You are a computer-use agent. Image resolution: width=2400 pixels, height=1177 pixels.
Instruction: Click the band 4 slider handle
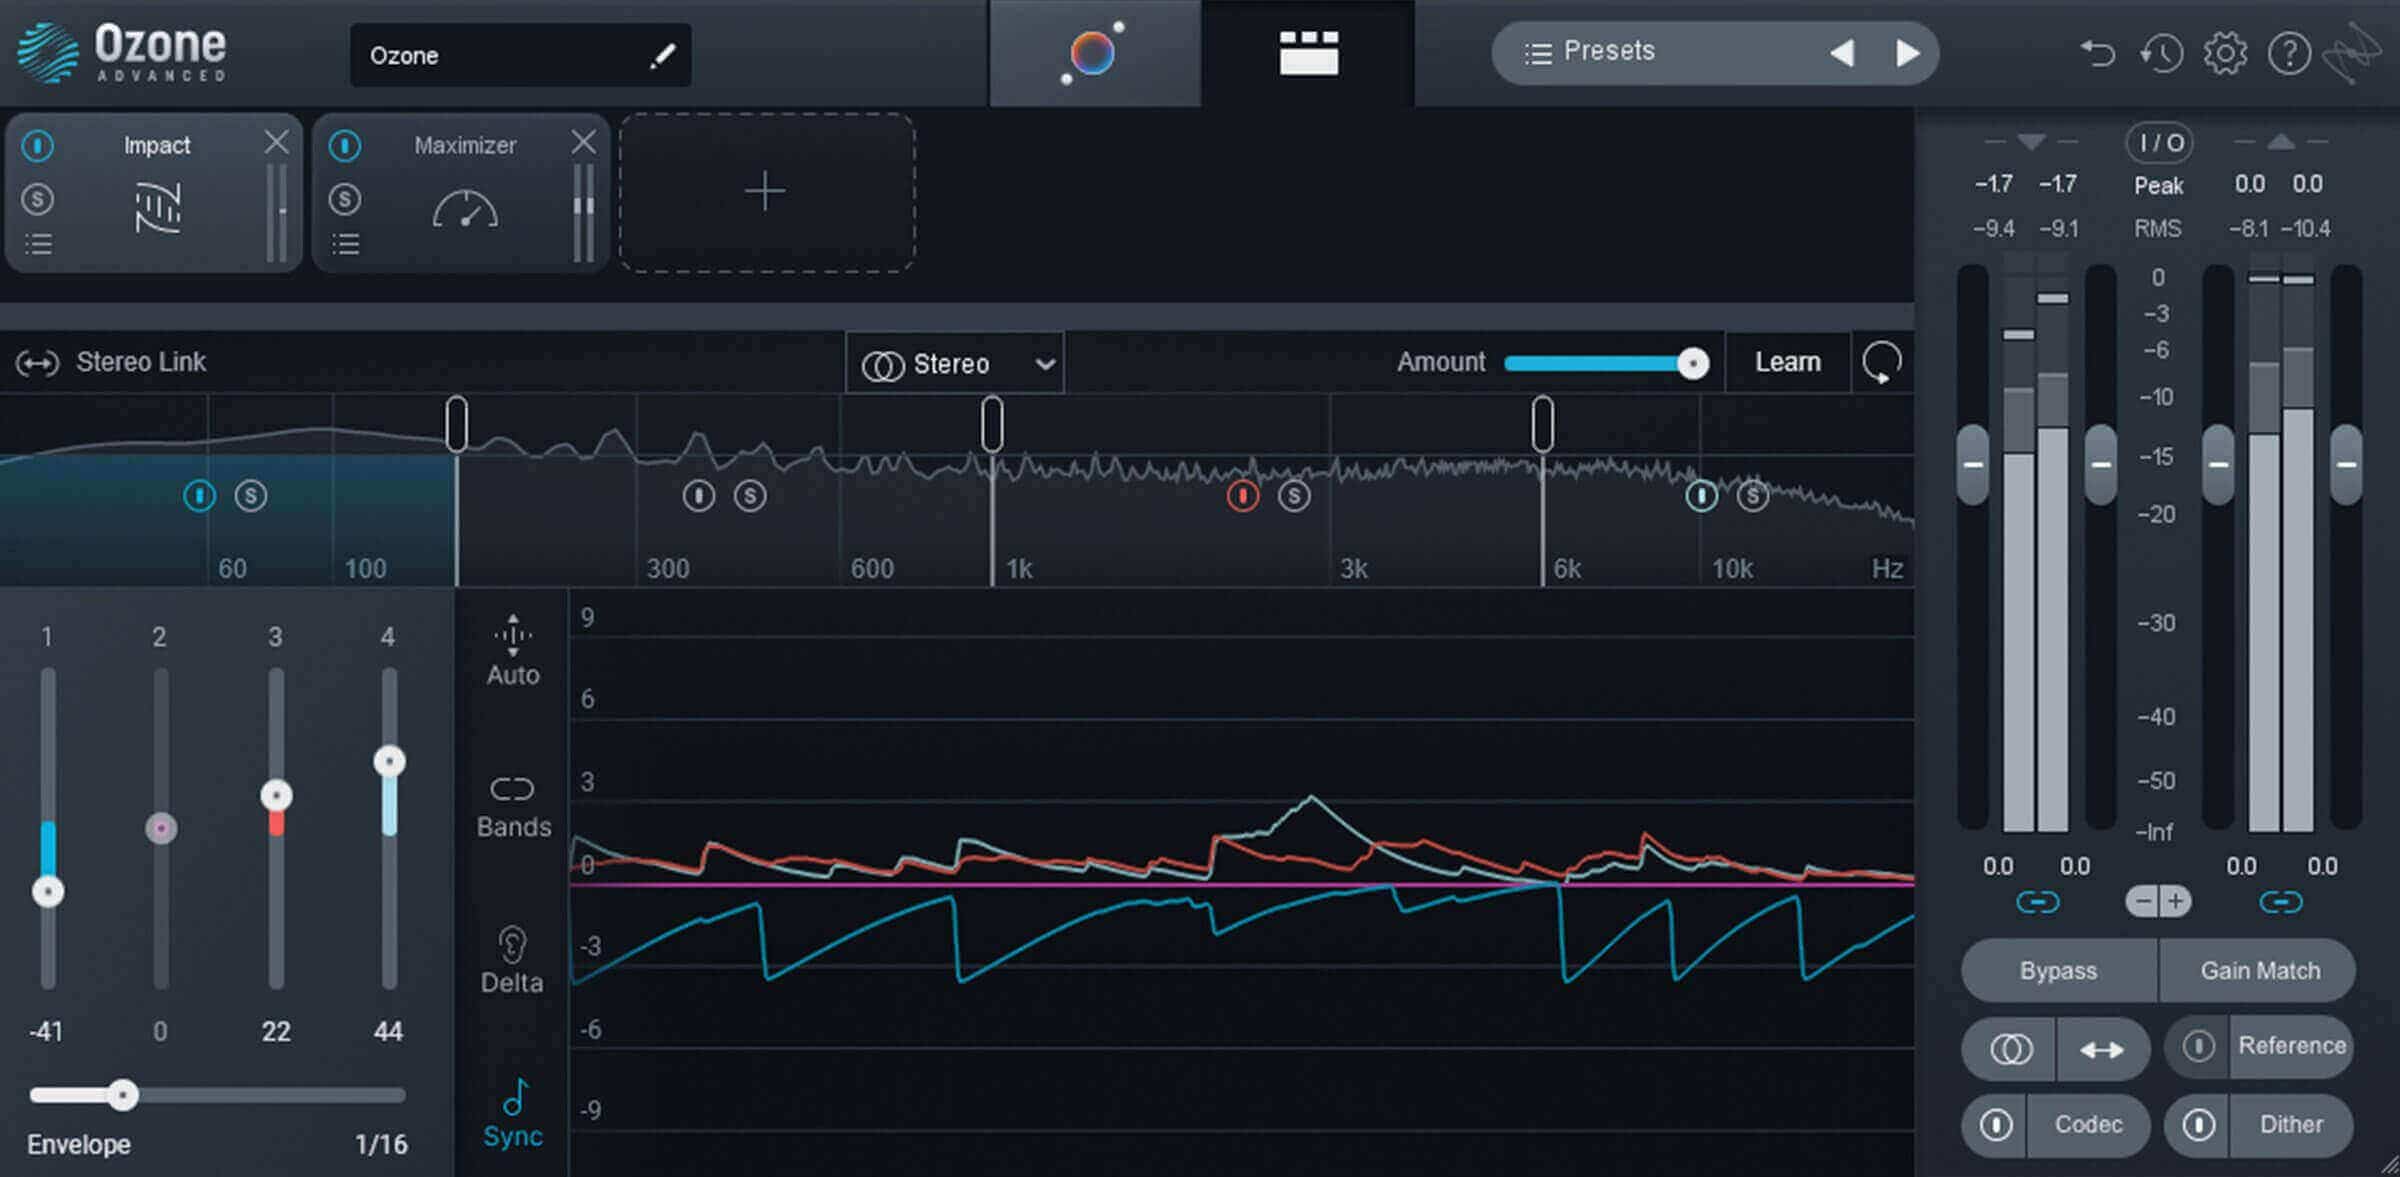point(389,761)
